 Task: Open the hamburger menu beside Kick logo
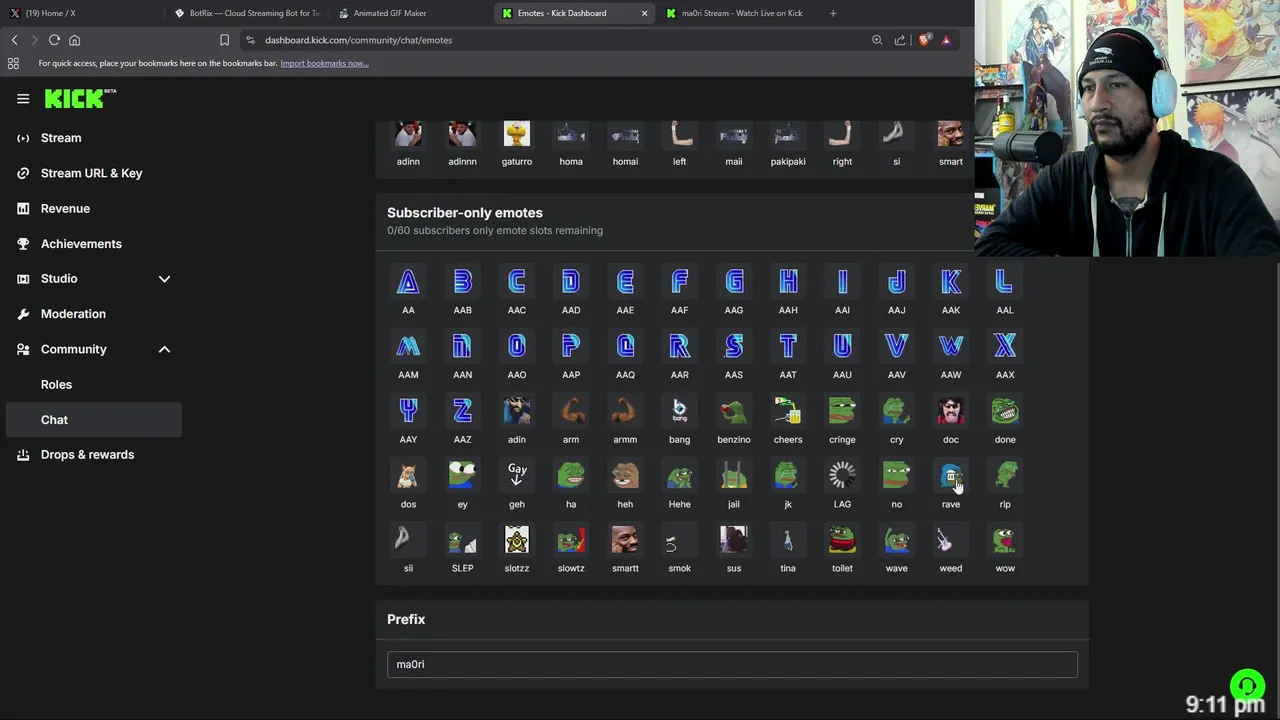(x=23, y=98)
